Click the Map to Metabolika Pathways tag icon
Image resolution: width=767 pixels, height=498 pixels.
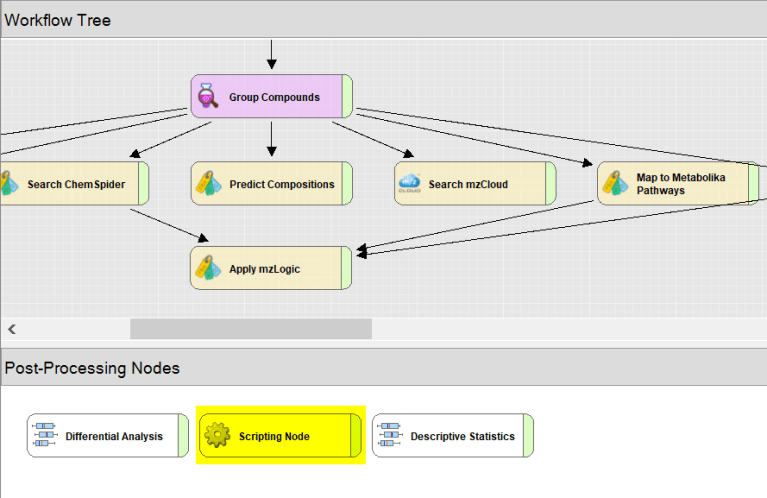click(x=615, y=183)
